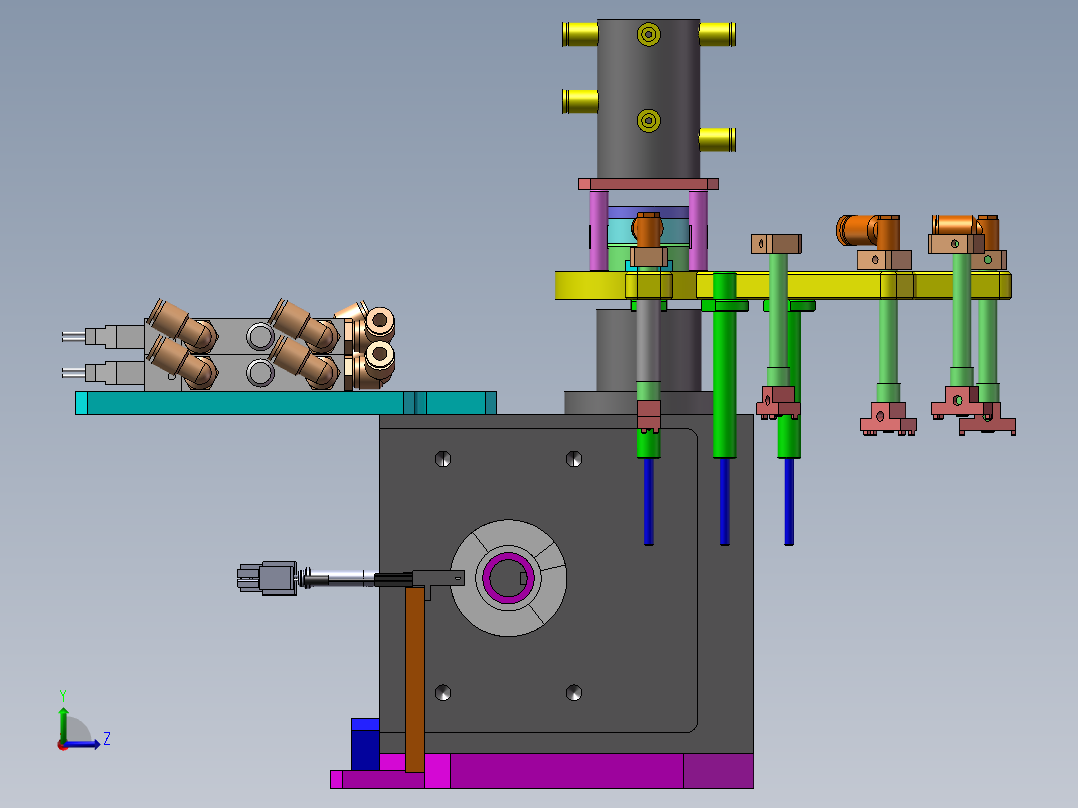Select the light gray circular flange face

(x=508, y=578)
